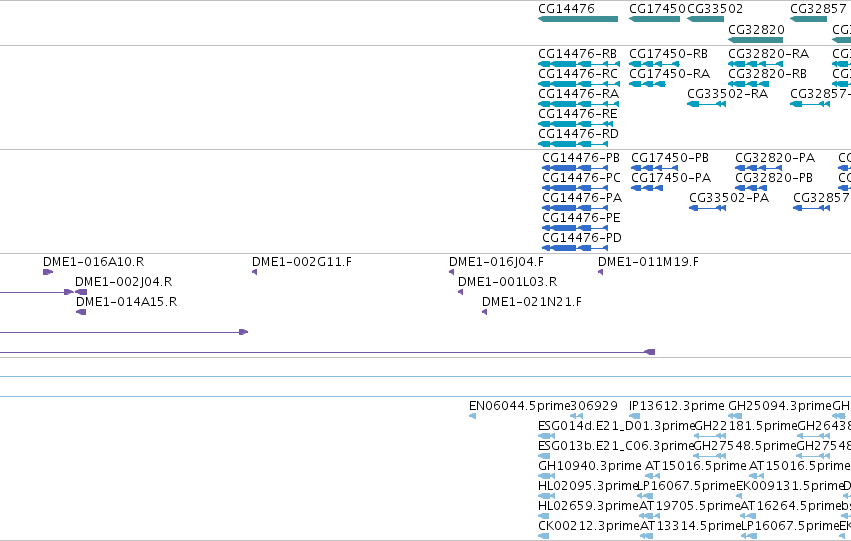The height and width of the screenshot is (541, 851).
Task: Click transcript CG14476-RC
Action: coord(577,74)
